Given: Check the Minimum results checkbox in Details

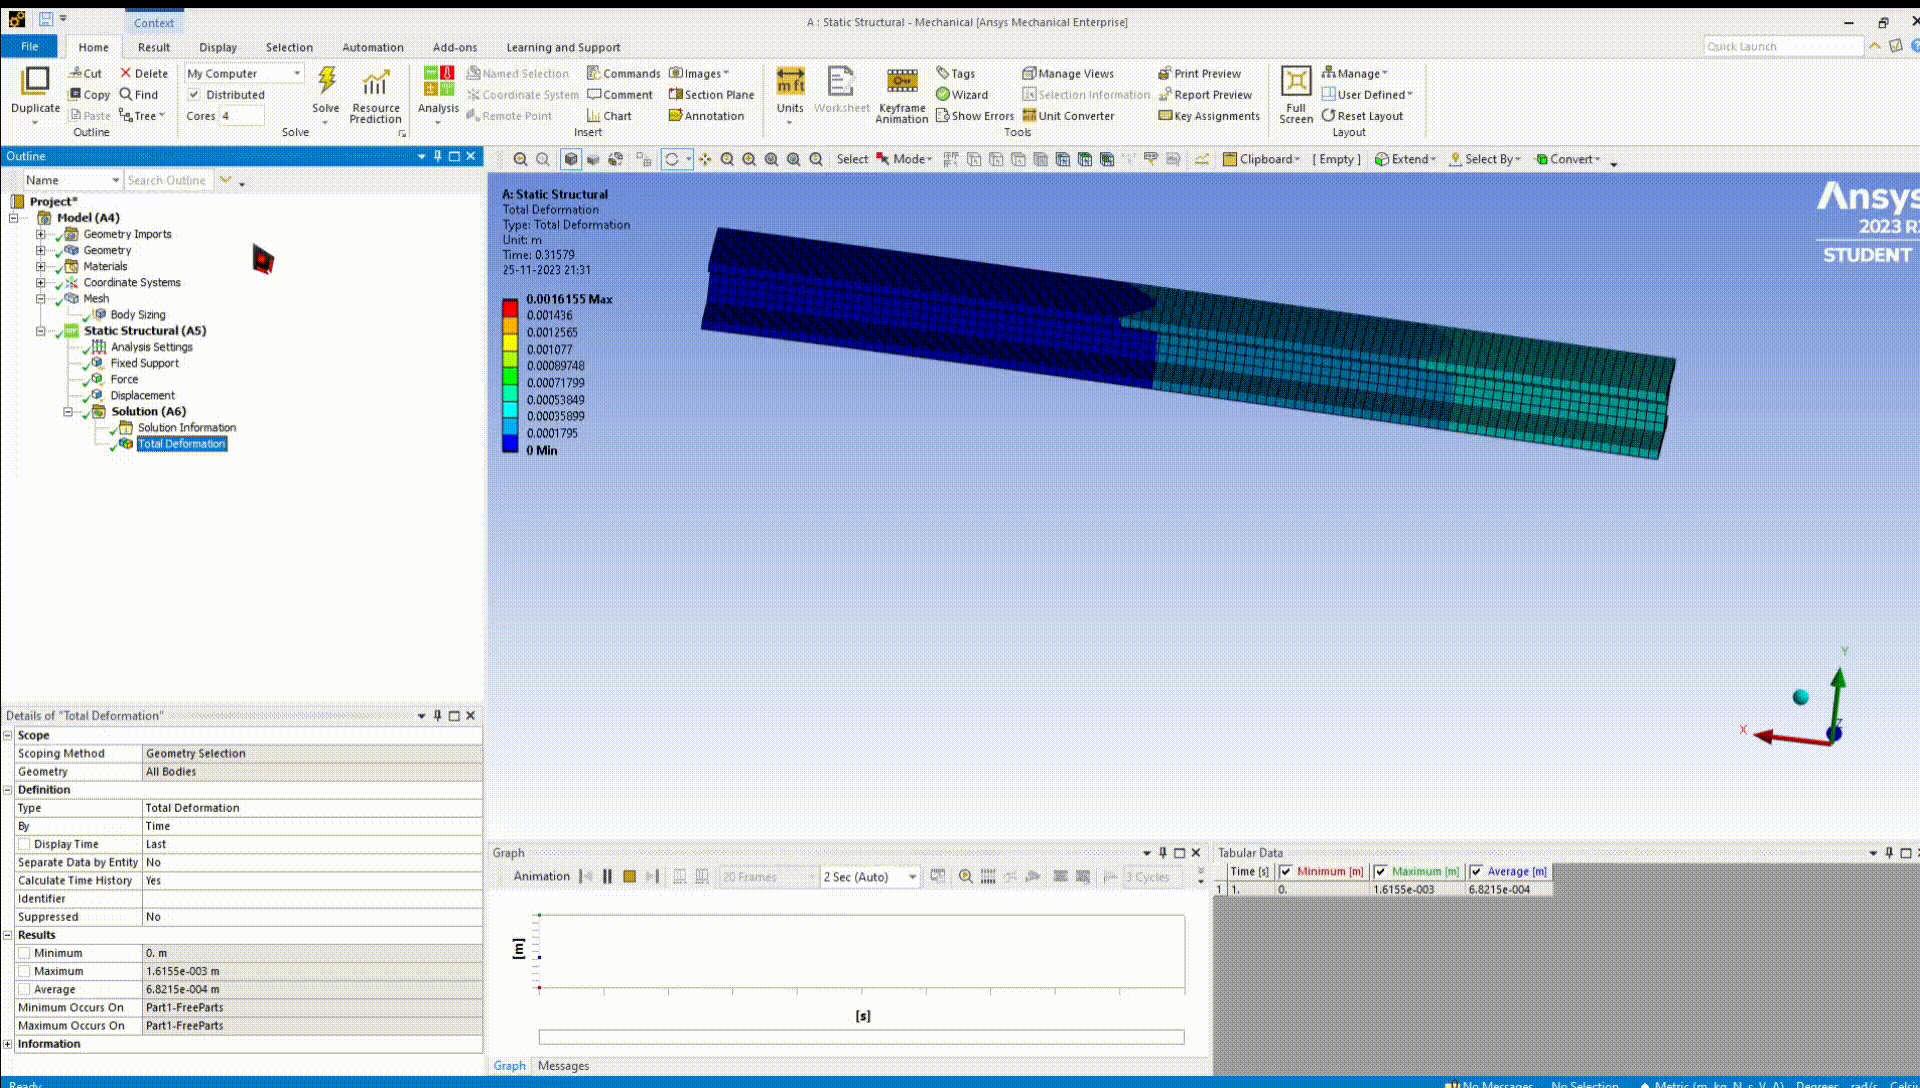Looking at the screenshot, I should pyautogui.click(x=24, y=954).
